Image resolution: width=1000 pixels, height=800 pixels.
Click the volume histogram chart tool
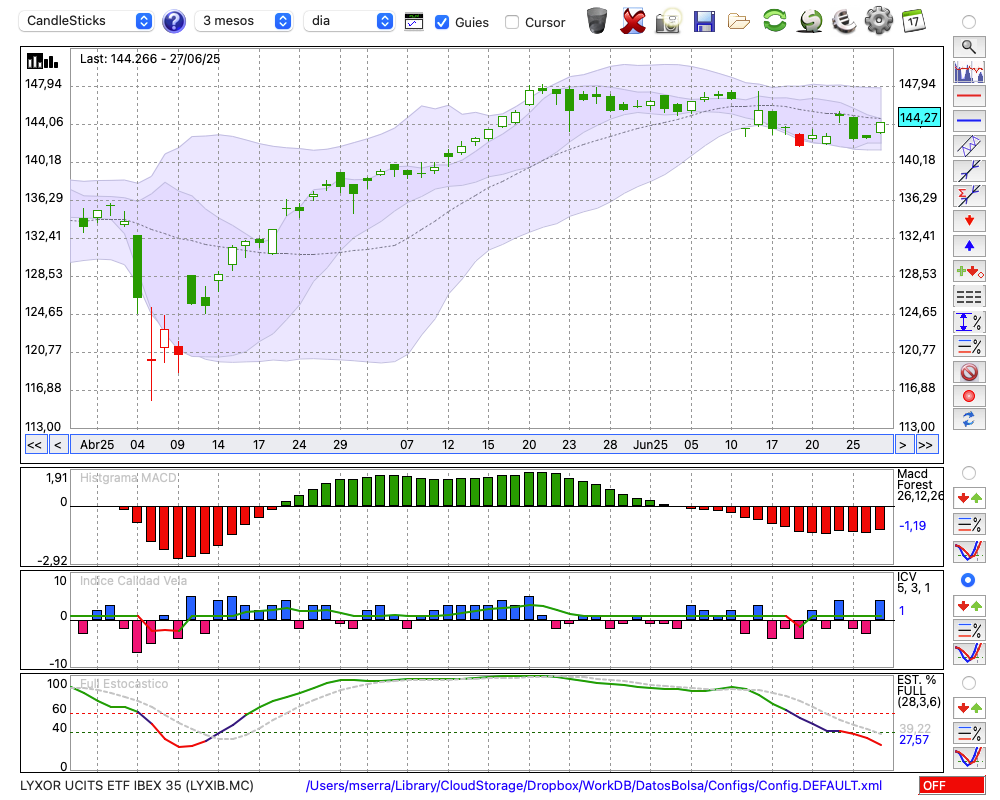pyautogui.click(x=969, y=71)
